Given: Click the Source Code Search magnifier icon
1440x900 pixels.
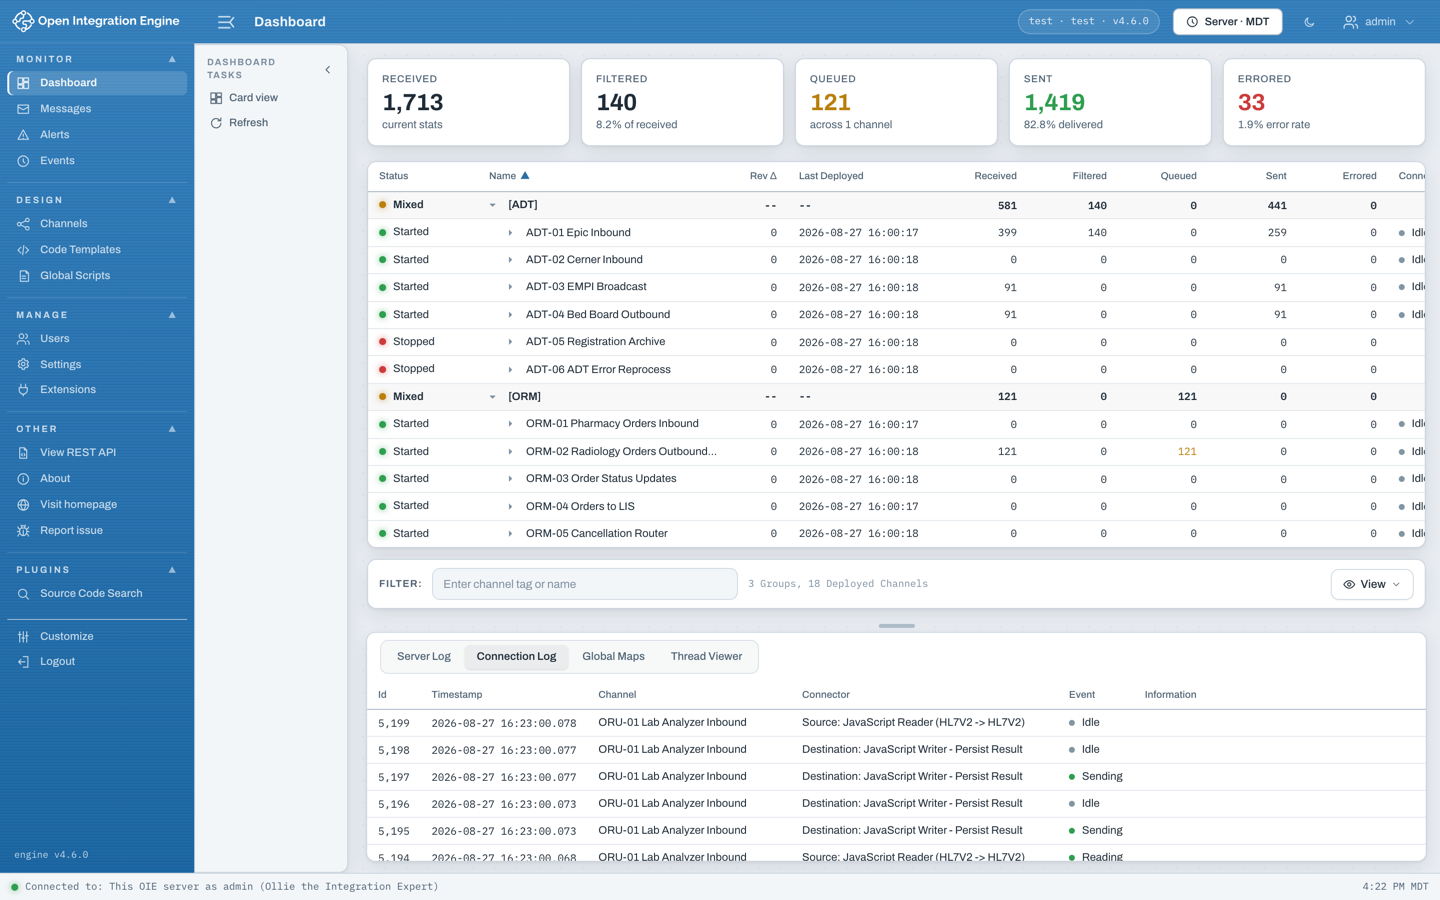Looking at the screenshot, I should (23, 594).
